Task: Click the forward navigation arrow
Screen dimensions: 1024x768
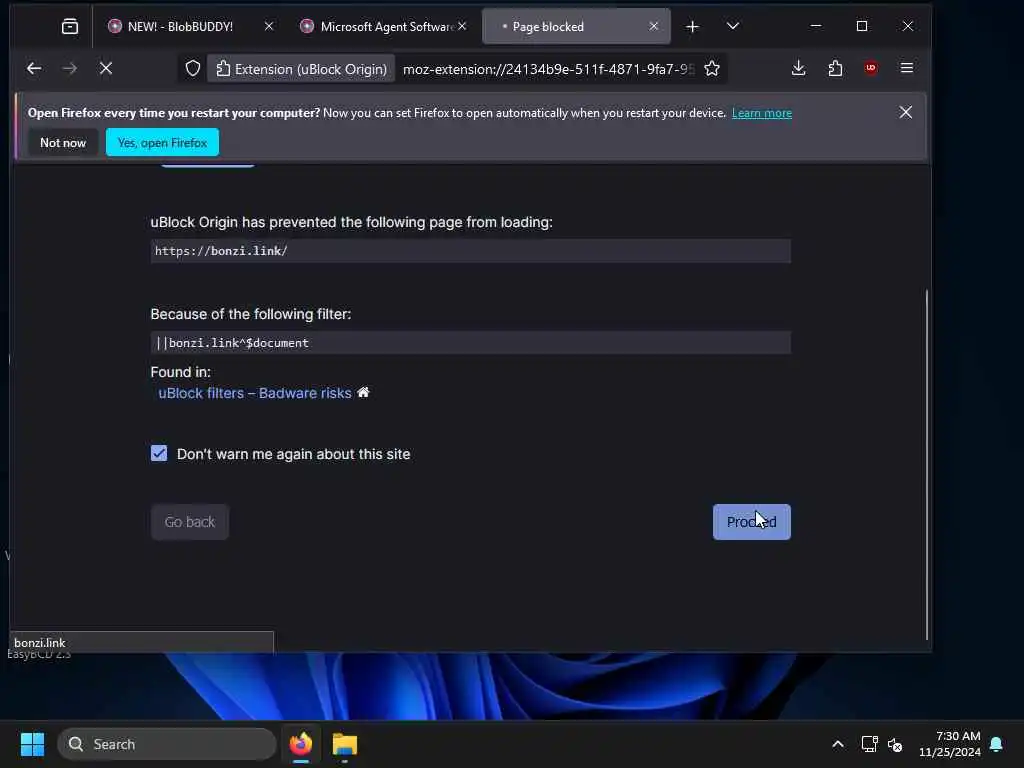Action: coord(69,69)
